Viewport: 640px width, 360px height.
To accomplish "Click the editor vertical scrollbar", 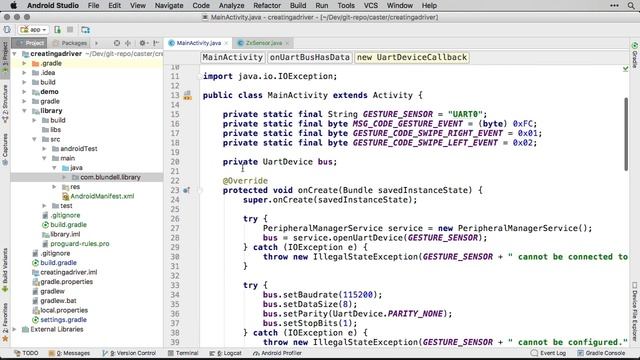I will click(x=626, y=134).
